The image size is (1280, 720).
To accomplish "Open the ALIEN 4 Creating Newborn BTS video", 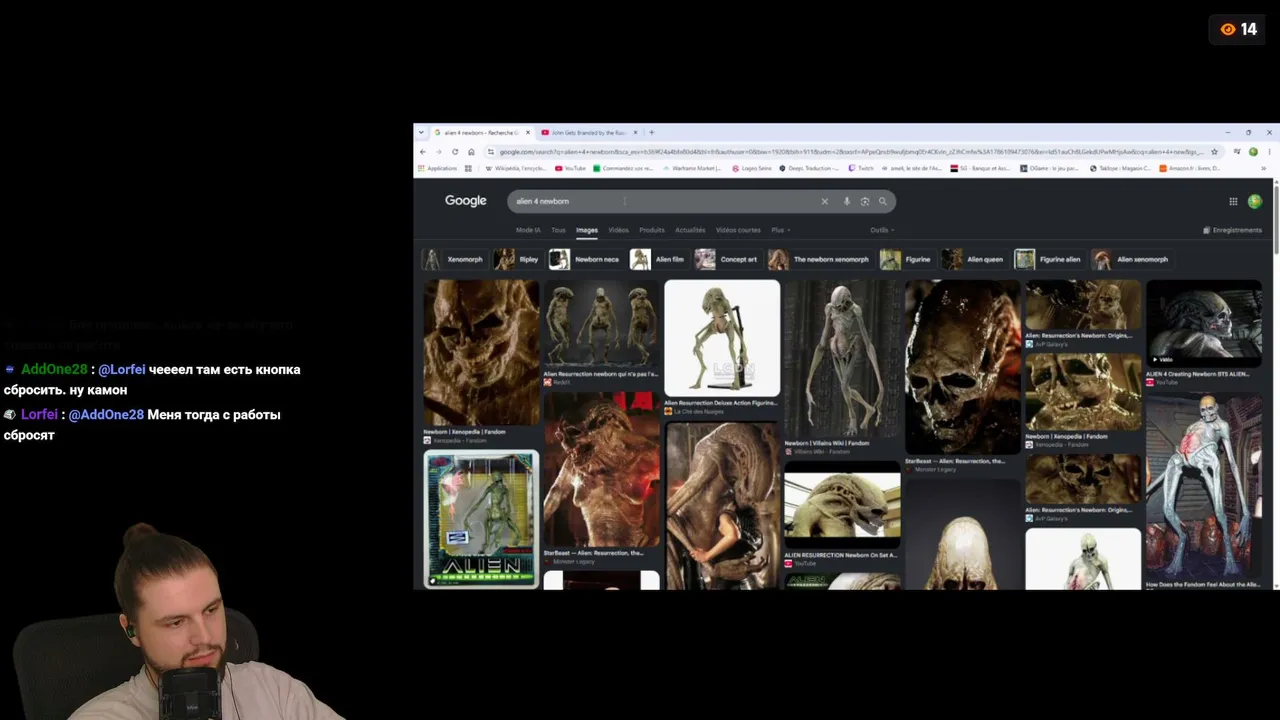I will [1204, 324].
